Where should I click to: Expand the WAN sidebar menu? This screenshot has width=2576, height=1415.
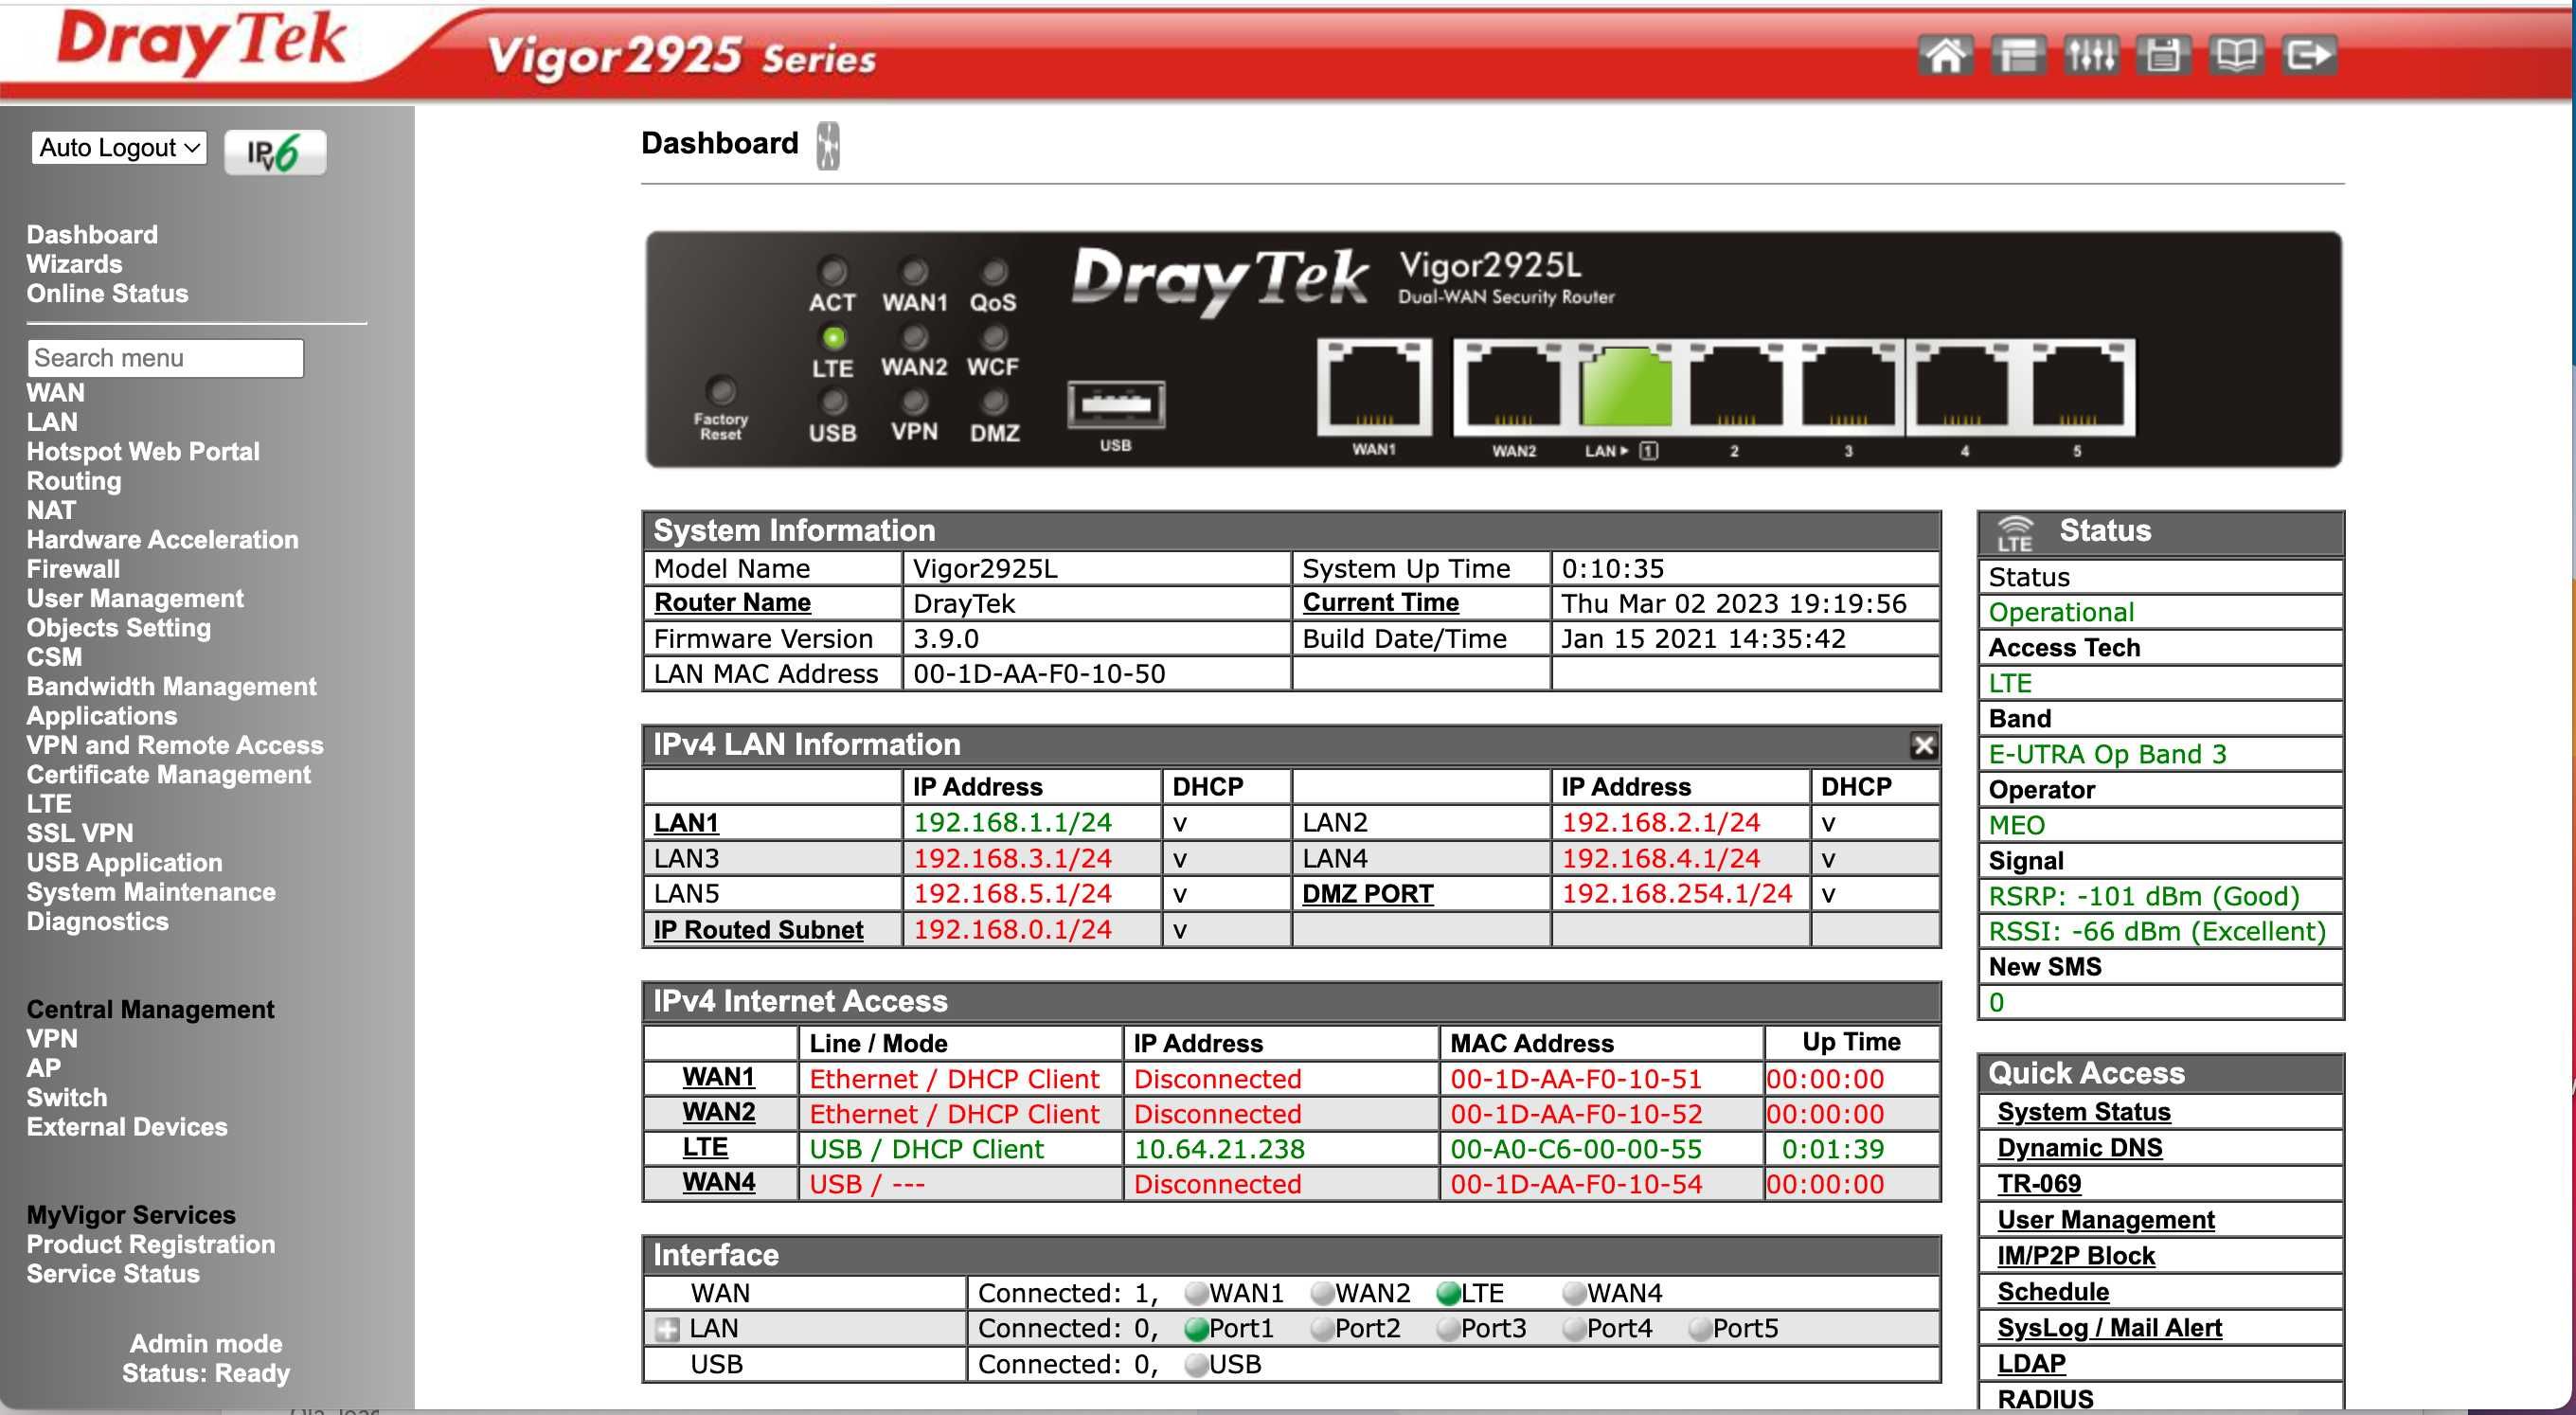pos(55,392)
